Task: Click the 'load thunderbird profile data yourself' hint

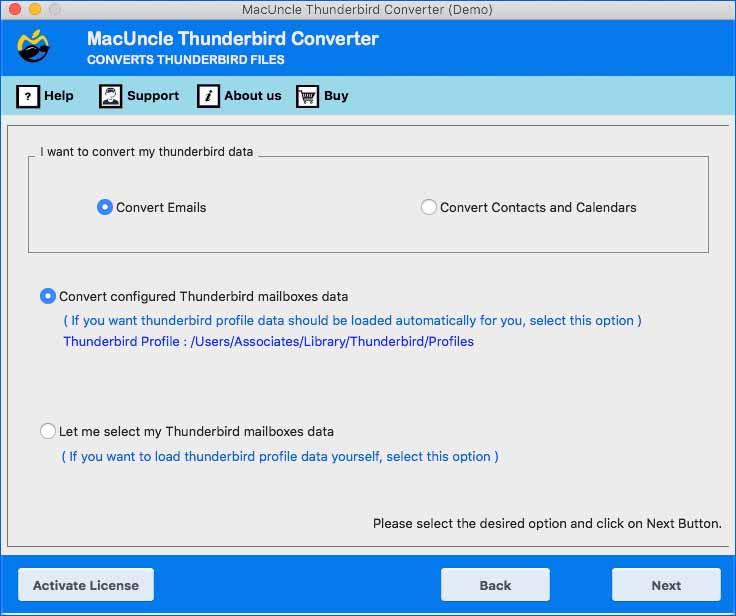Action: point(280,456)
